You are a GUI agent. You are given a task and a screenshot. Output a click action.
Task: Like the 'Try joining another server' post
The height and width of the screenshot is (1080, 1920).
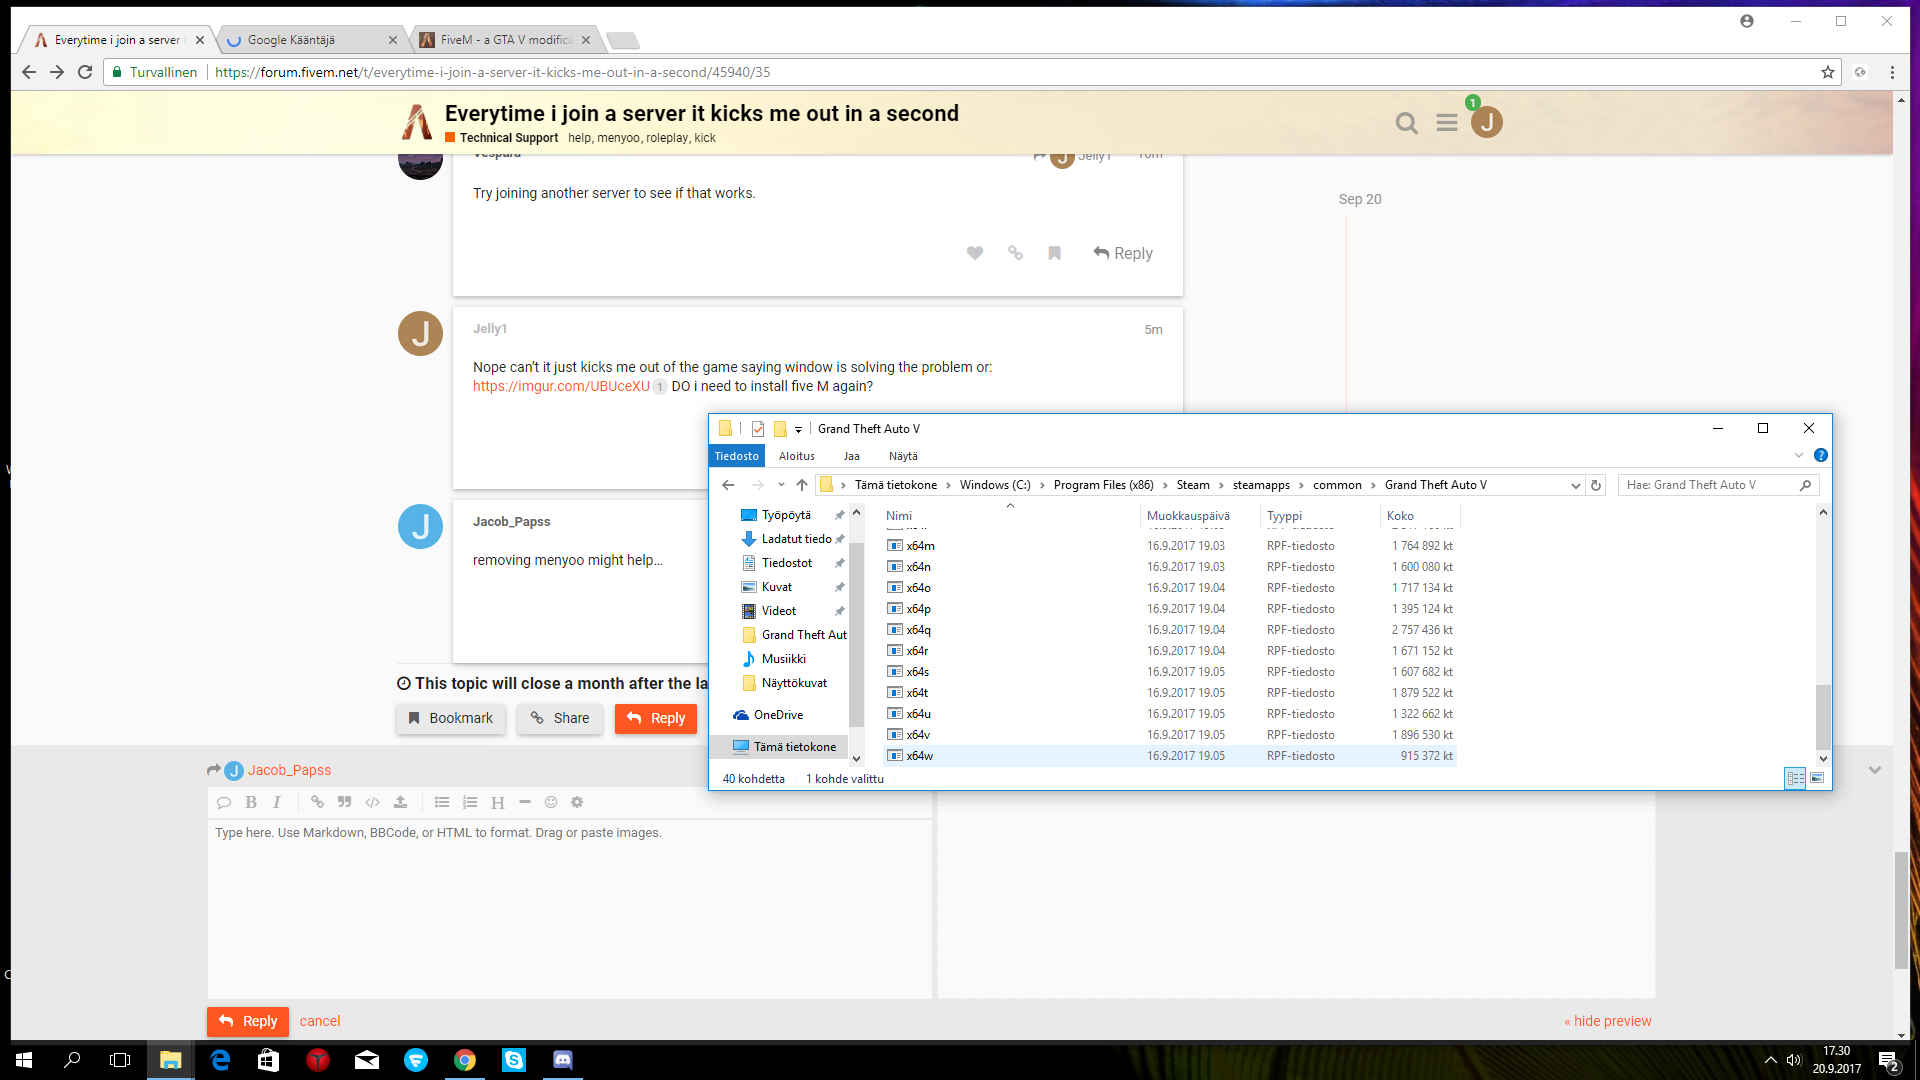(975, 253)
